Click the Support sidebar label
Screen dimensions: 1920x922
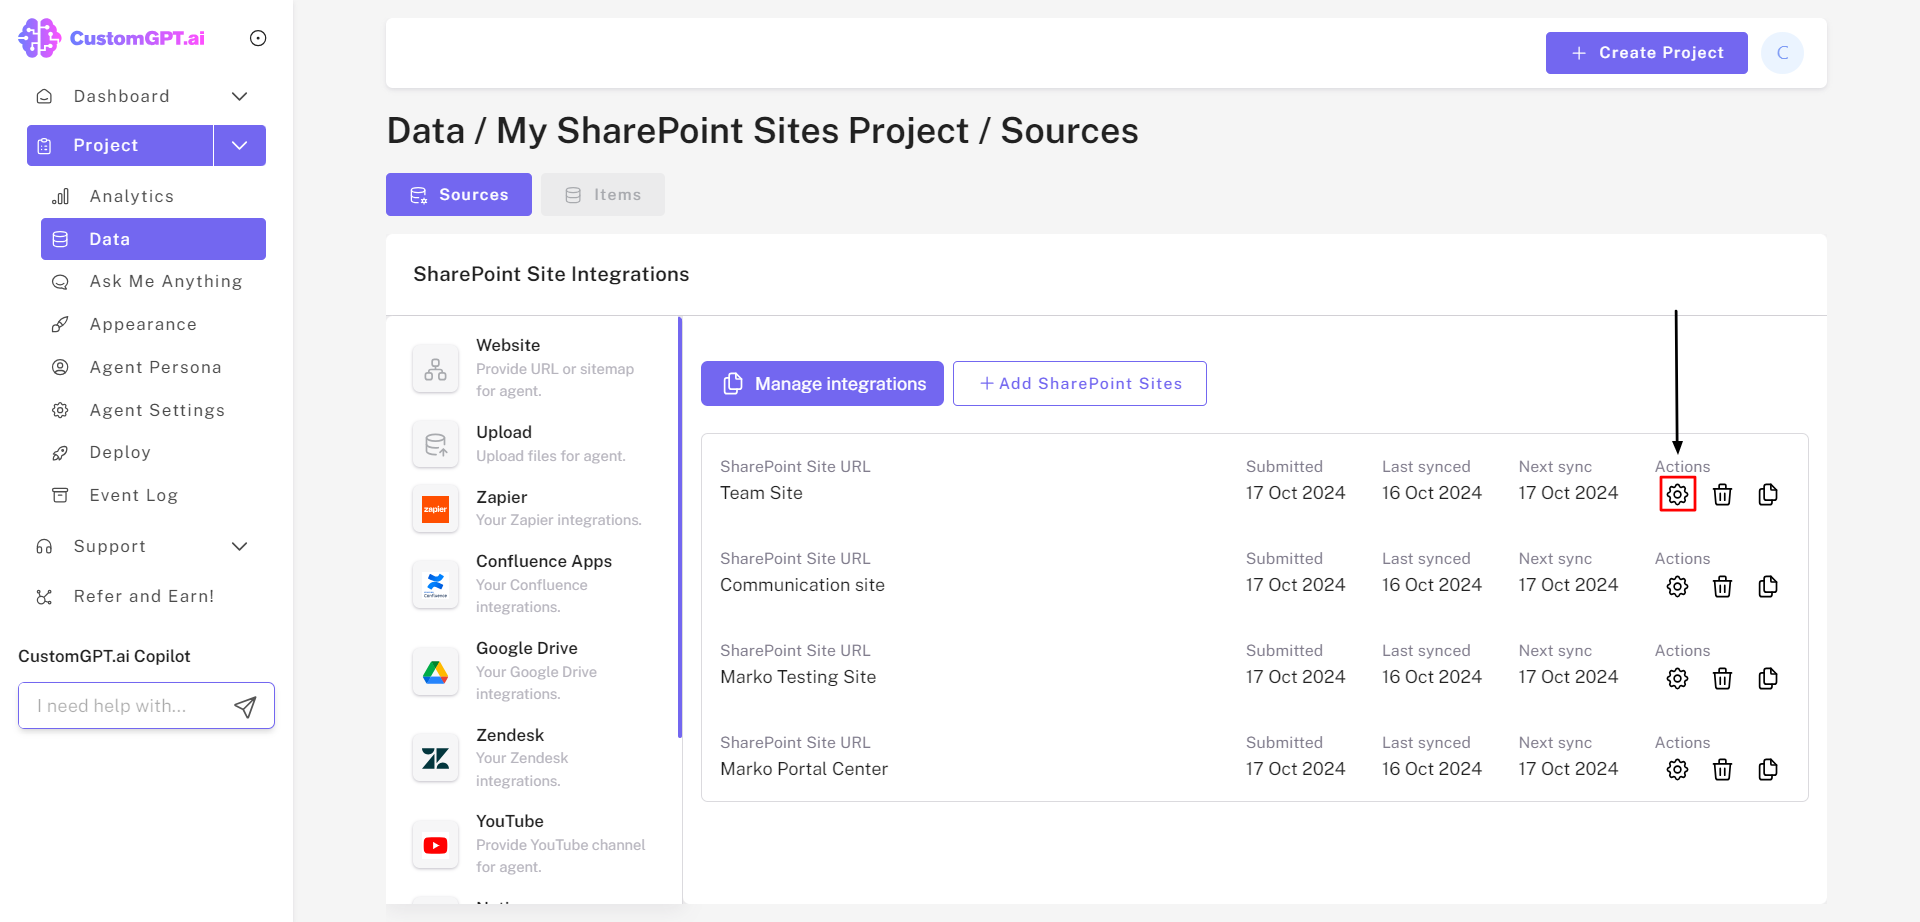(x=110, y=546)
